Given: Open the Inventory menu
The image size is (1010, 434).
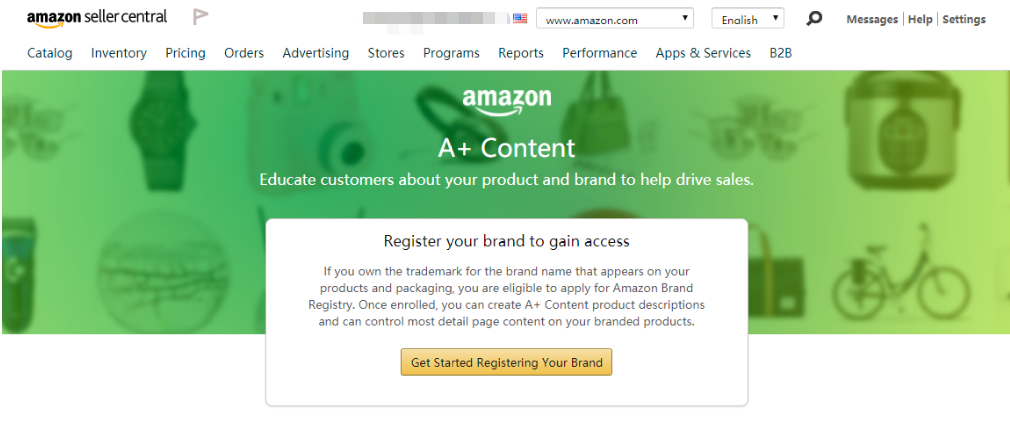Looking at the screenshot, I should click(x=119, y=53).
